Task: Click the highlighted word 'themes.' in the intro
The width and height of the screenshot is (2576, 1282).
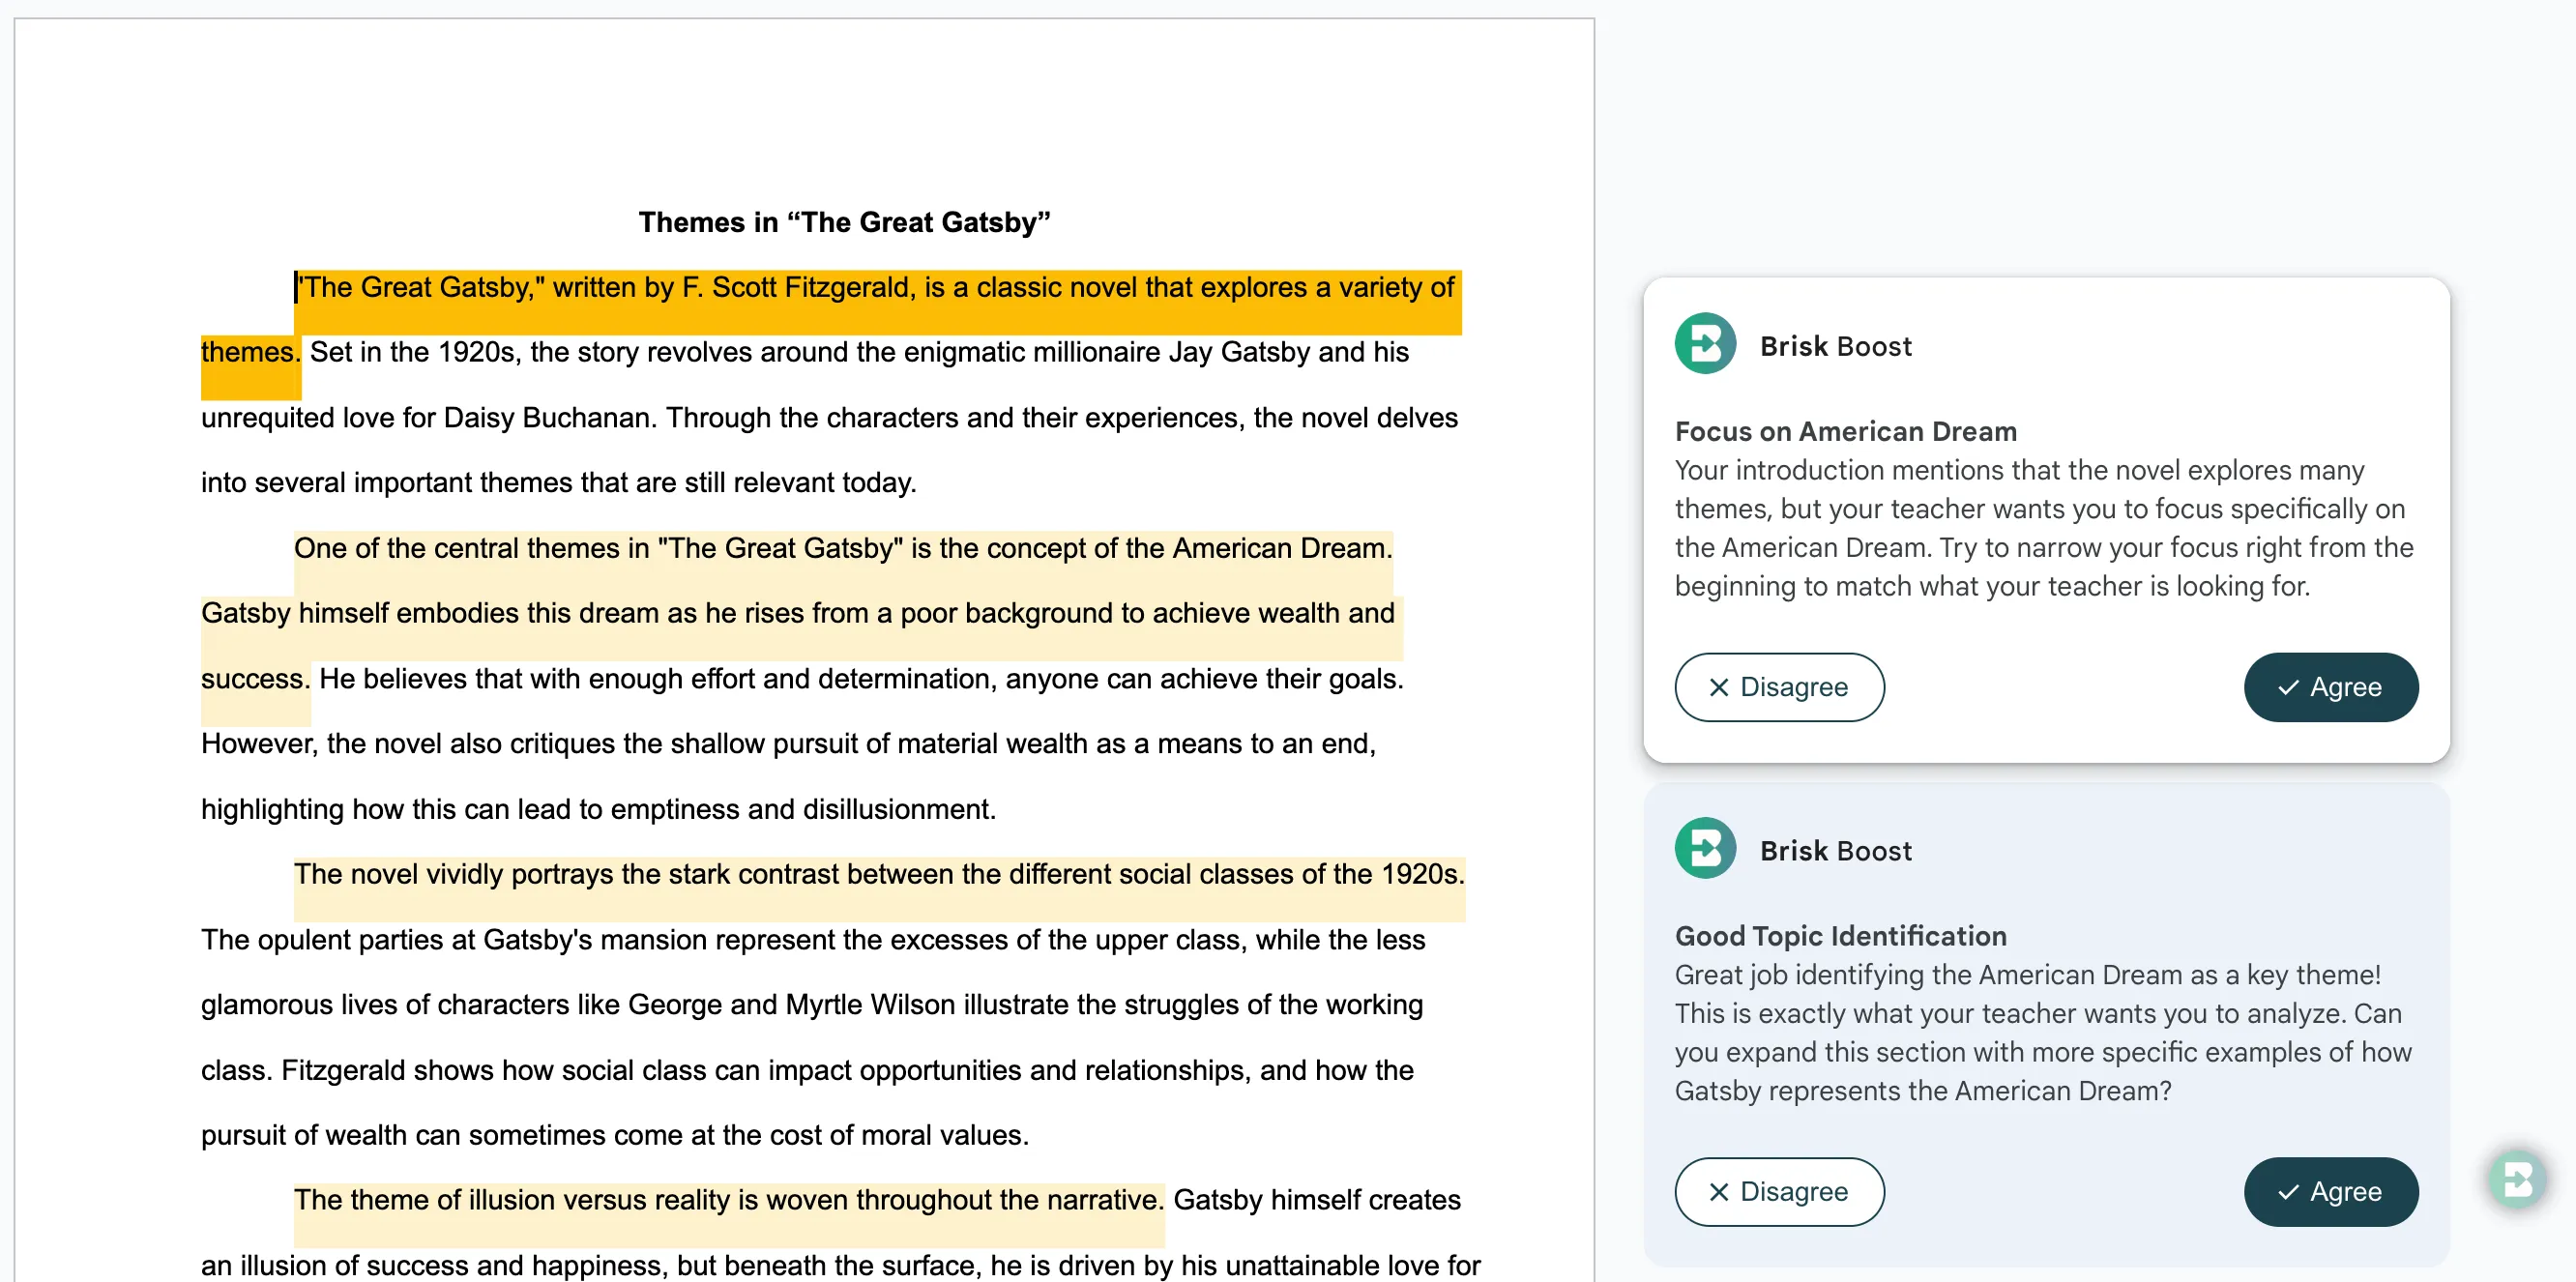Action: click(249, 352)
